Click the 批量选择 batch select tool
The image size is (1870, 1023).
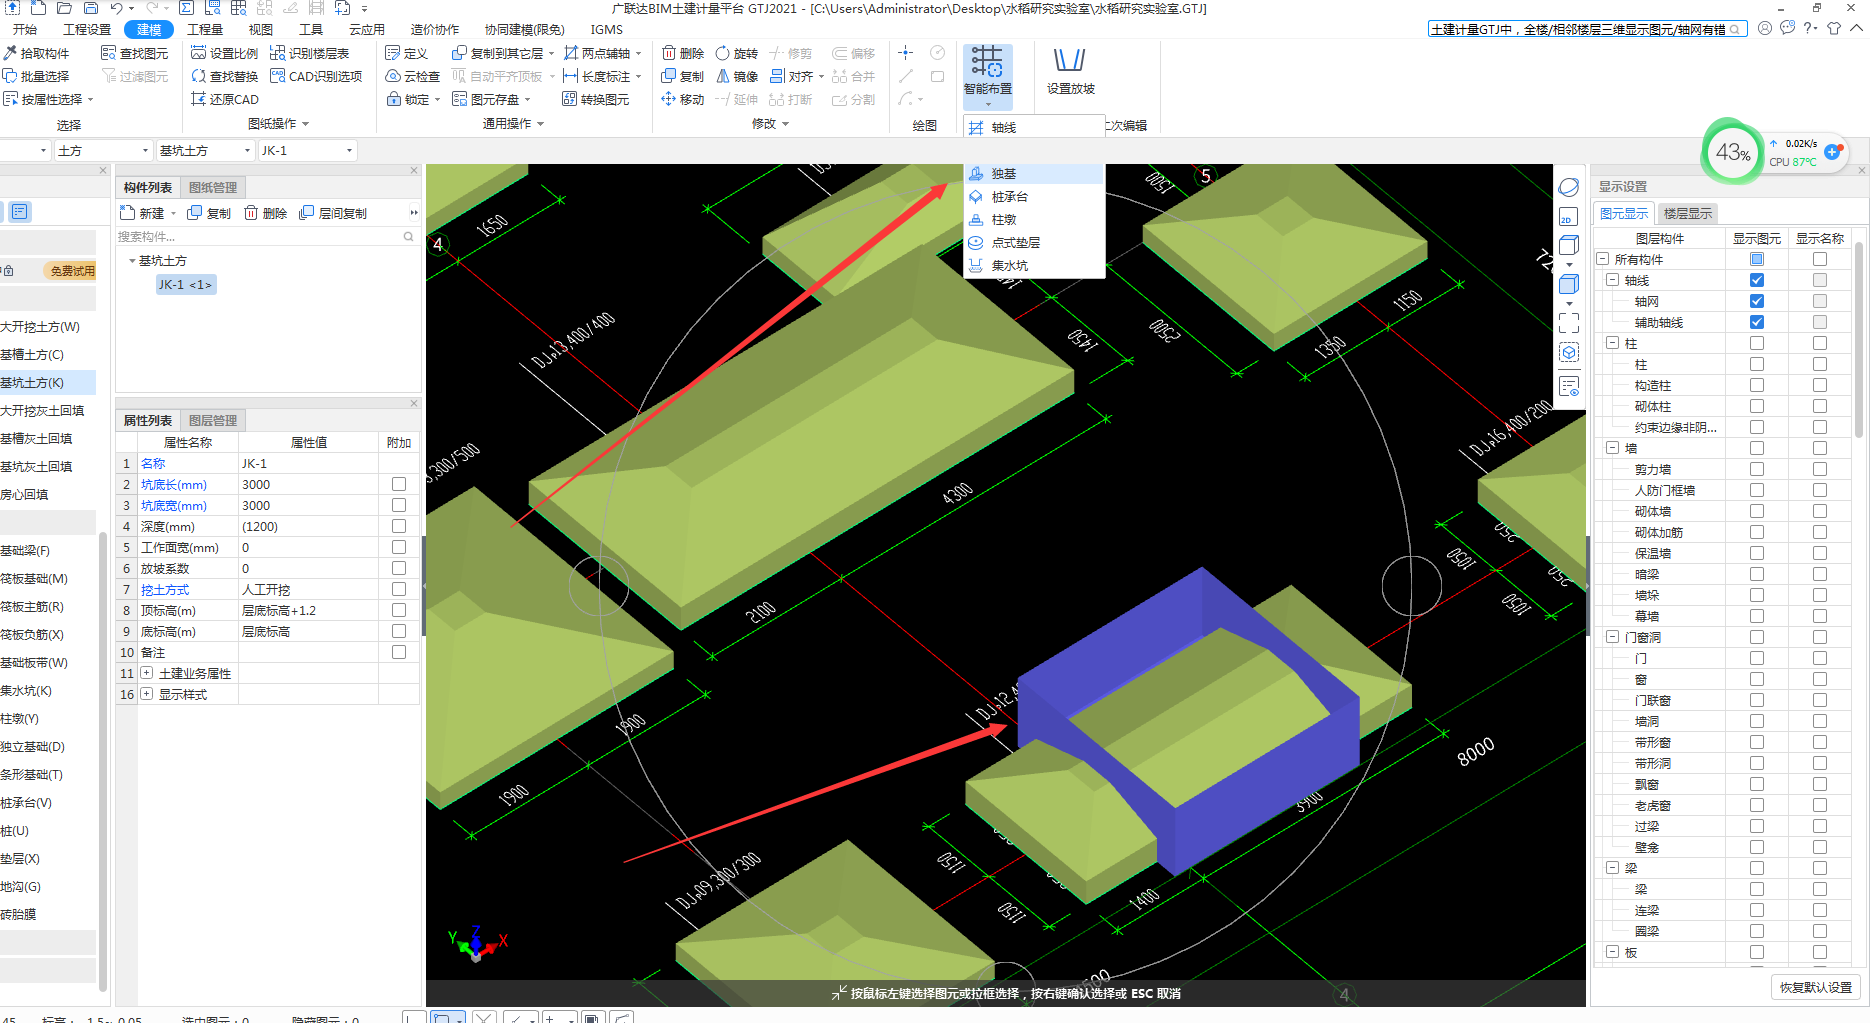(36, 76)
